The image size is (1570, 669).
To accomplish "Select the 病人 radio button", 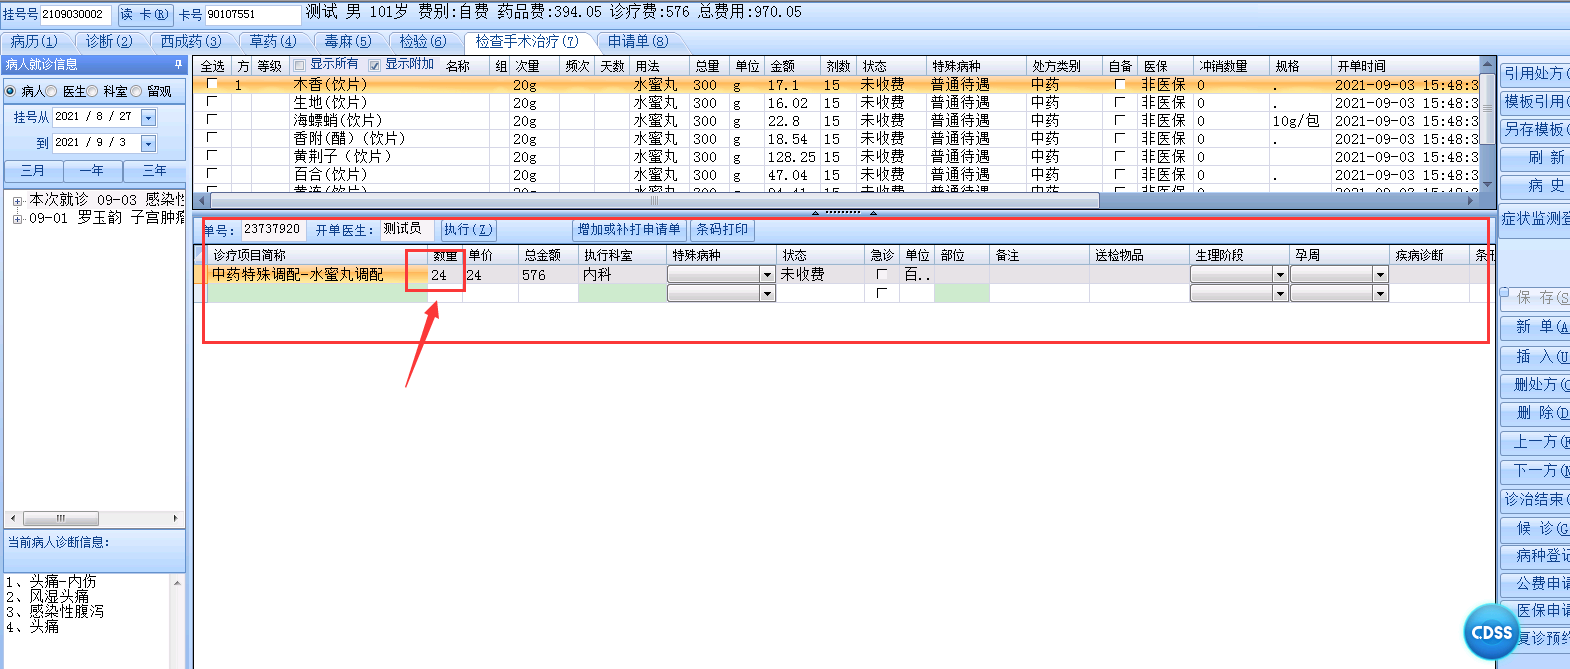I will 10,91.
